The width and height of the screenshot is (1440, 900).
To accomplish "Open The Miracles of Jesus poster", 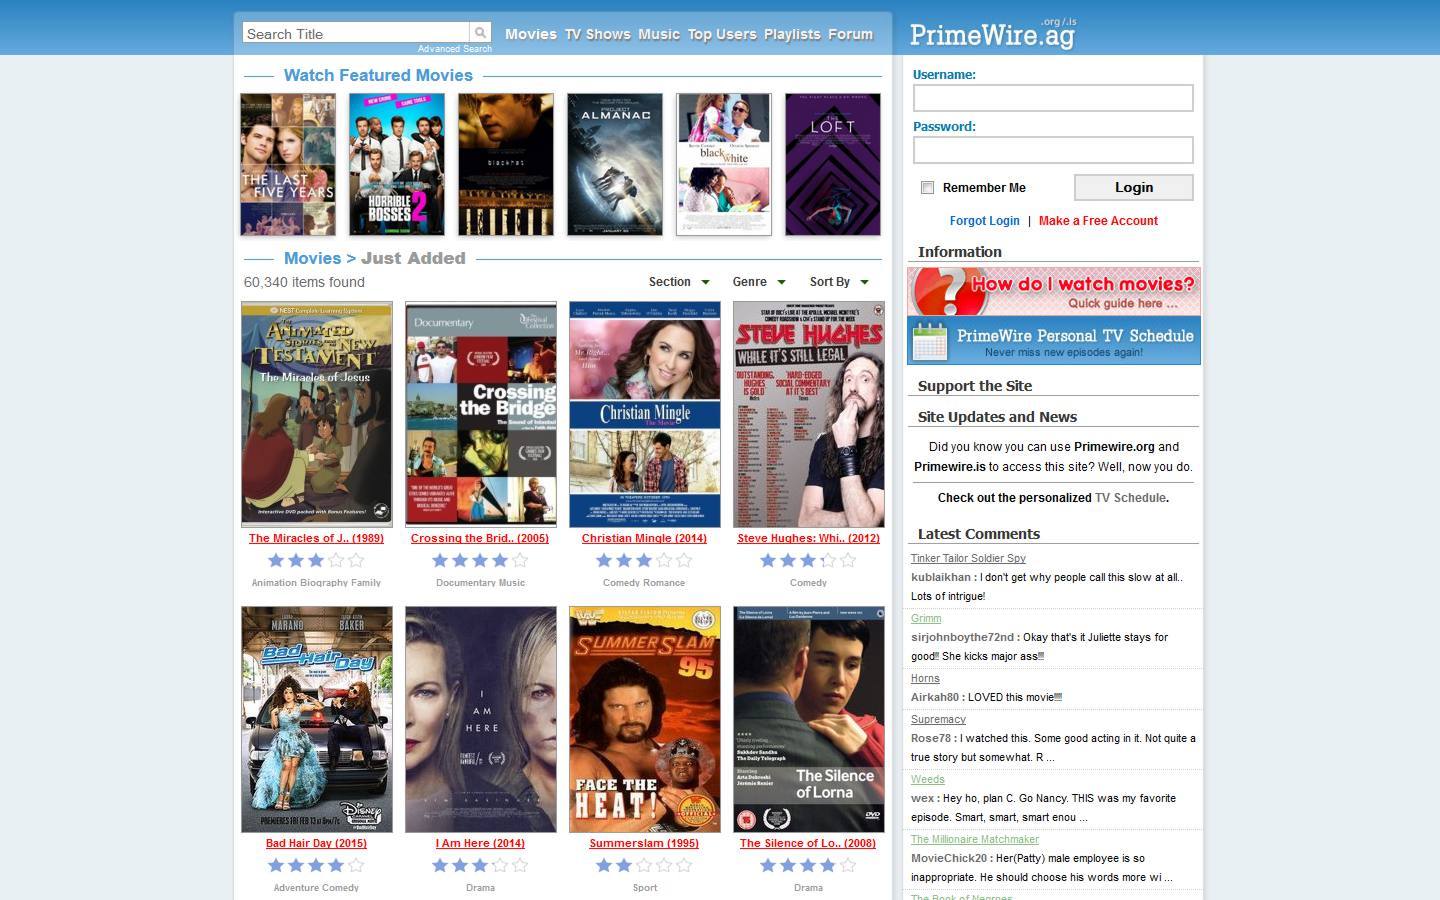I will tap(317, 415).
